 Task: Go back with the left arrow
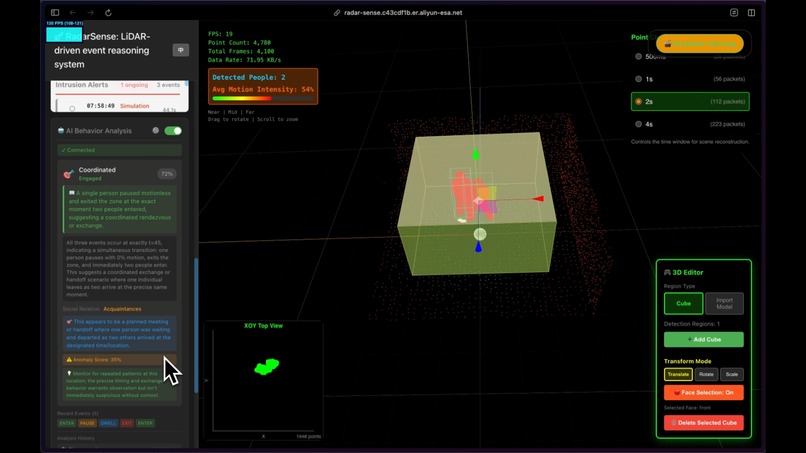point(73,12)
